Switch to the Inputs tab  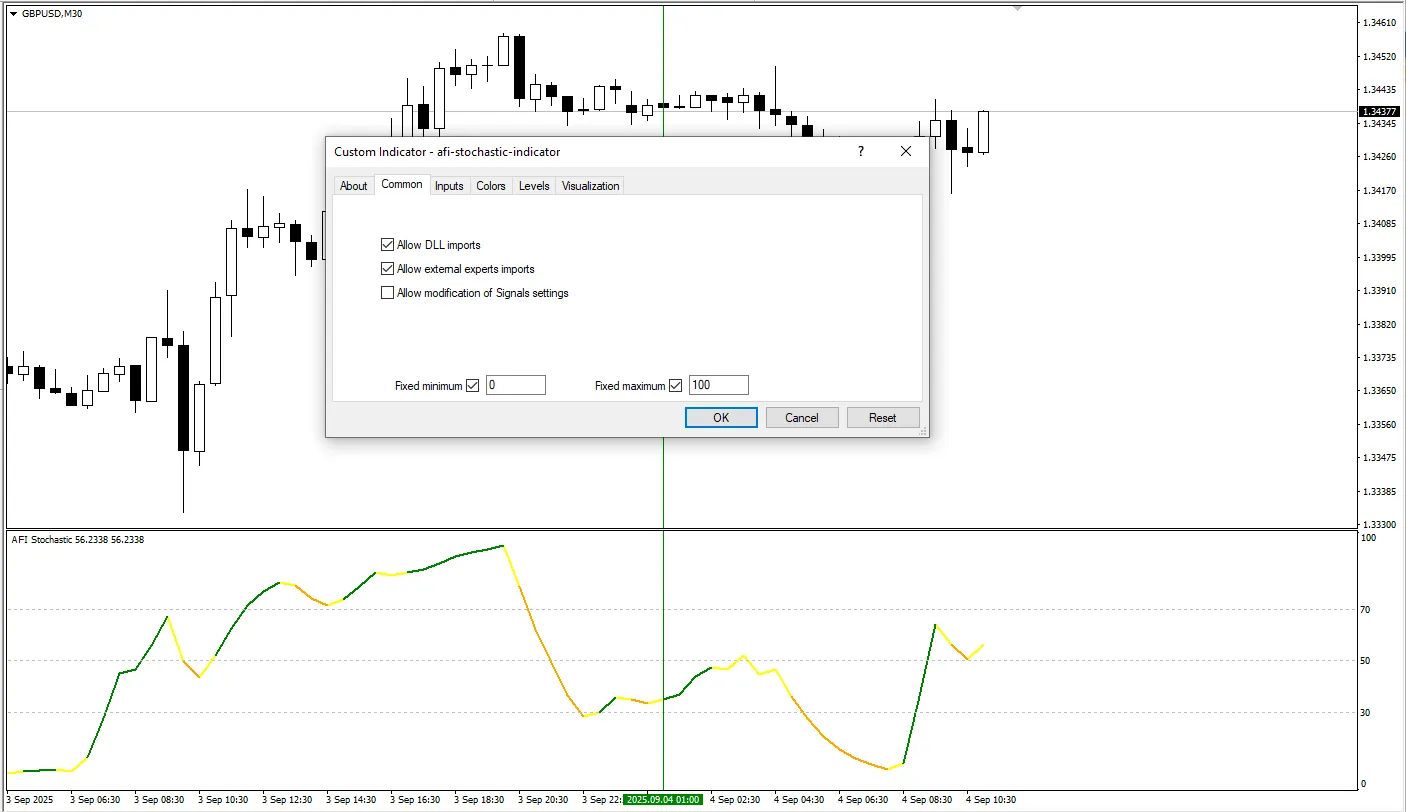[x=449, y=185]
